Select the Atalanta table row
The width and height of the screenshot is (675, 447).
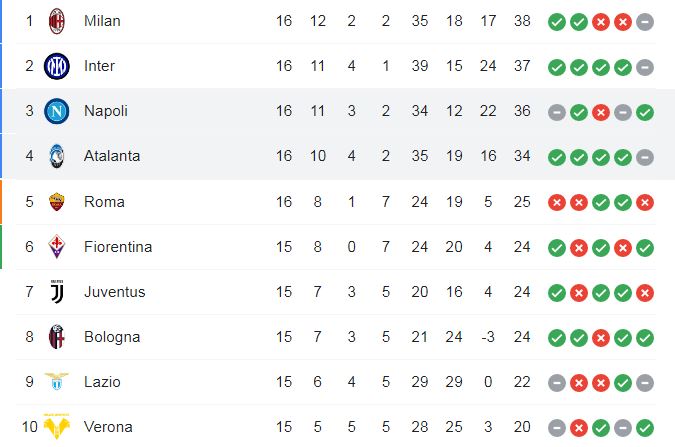point(338,156)
